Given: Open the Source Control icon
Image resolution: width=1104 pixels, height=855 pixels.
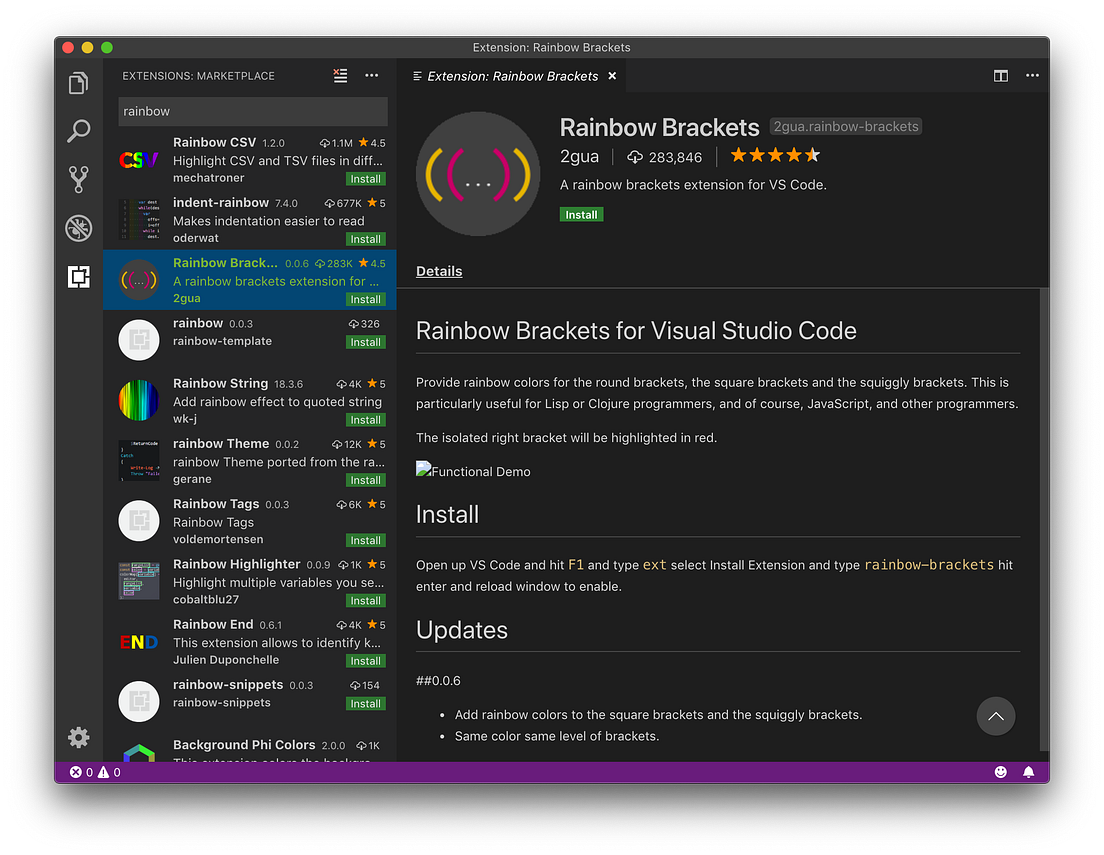Looking at the screenshot, I should pyautogui.click(x=78, y=180).
